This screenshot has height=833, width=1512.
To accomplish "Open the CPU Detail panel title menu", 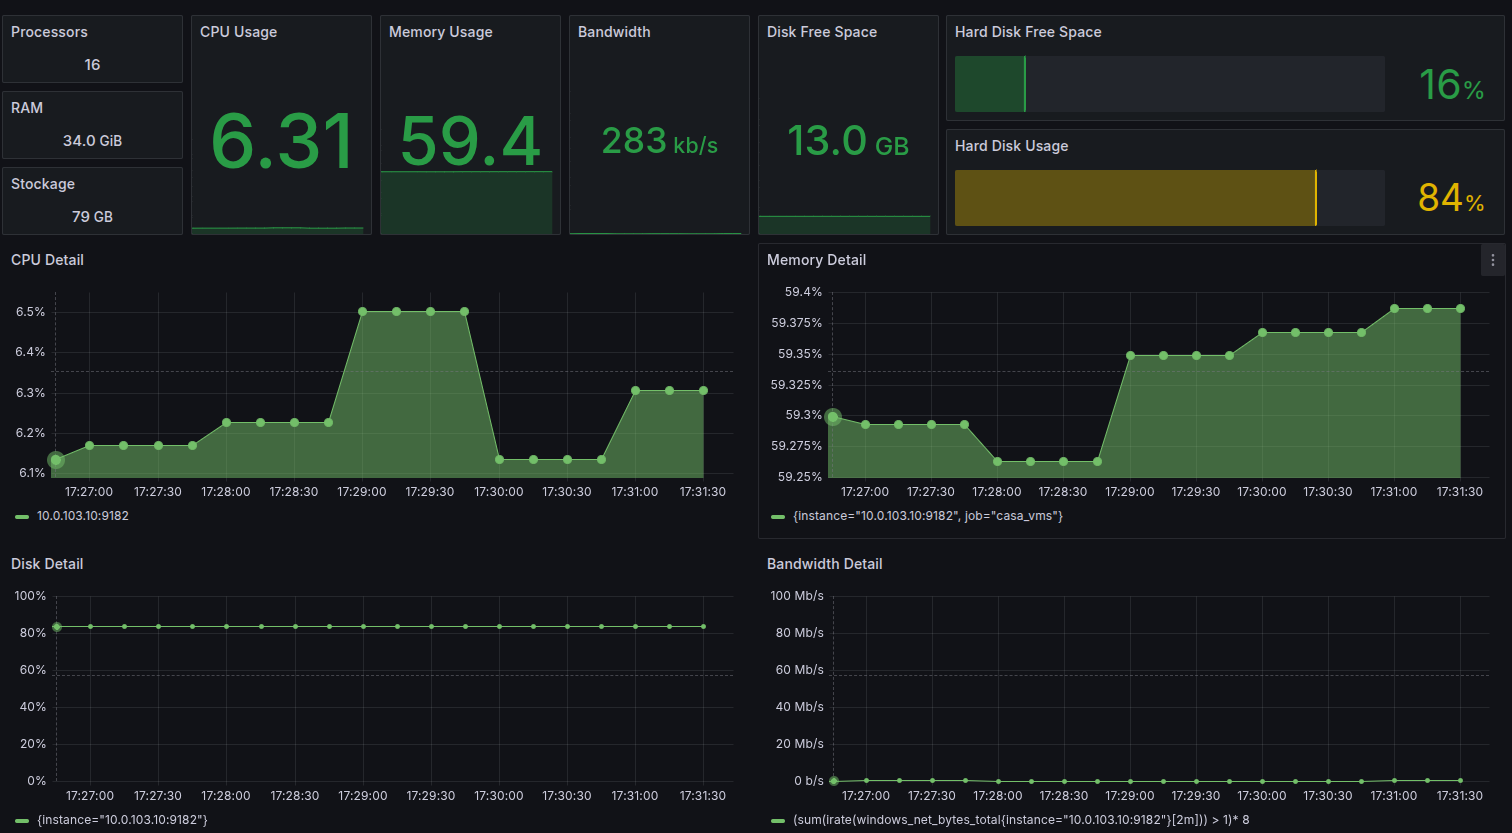I will (x=47, y=260).
